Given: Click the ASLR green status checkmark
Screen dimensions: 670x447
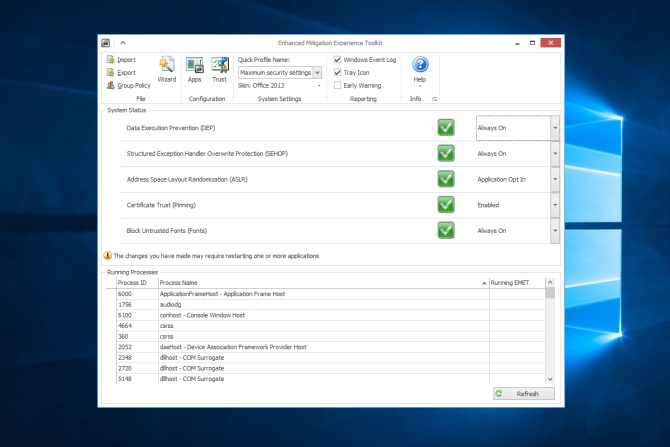Looking at the screenshot, I should [x=446, y=179].
